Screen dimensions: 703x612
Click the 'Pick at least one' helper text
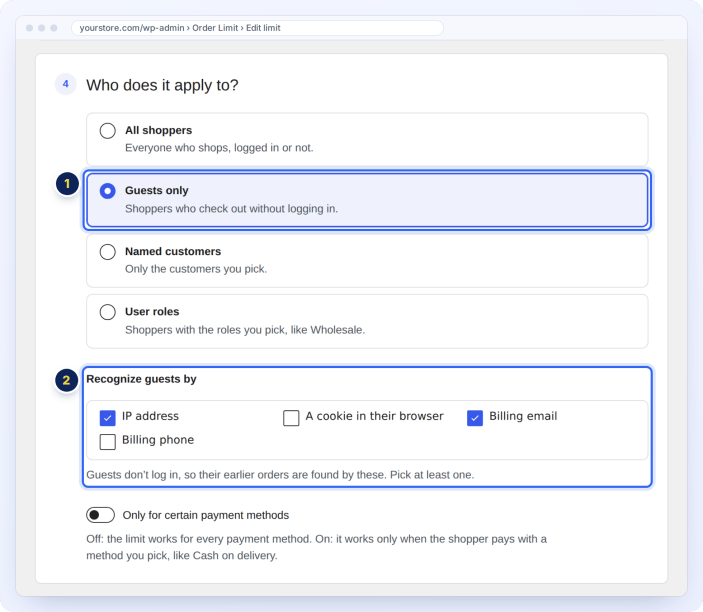tap(280, 475)
